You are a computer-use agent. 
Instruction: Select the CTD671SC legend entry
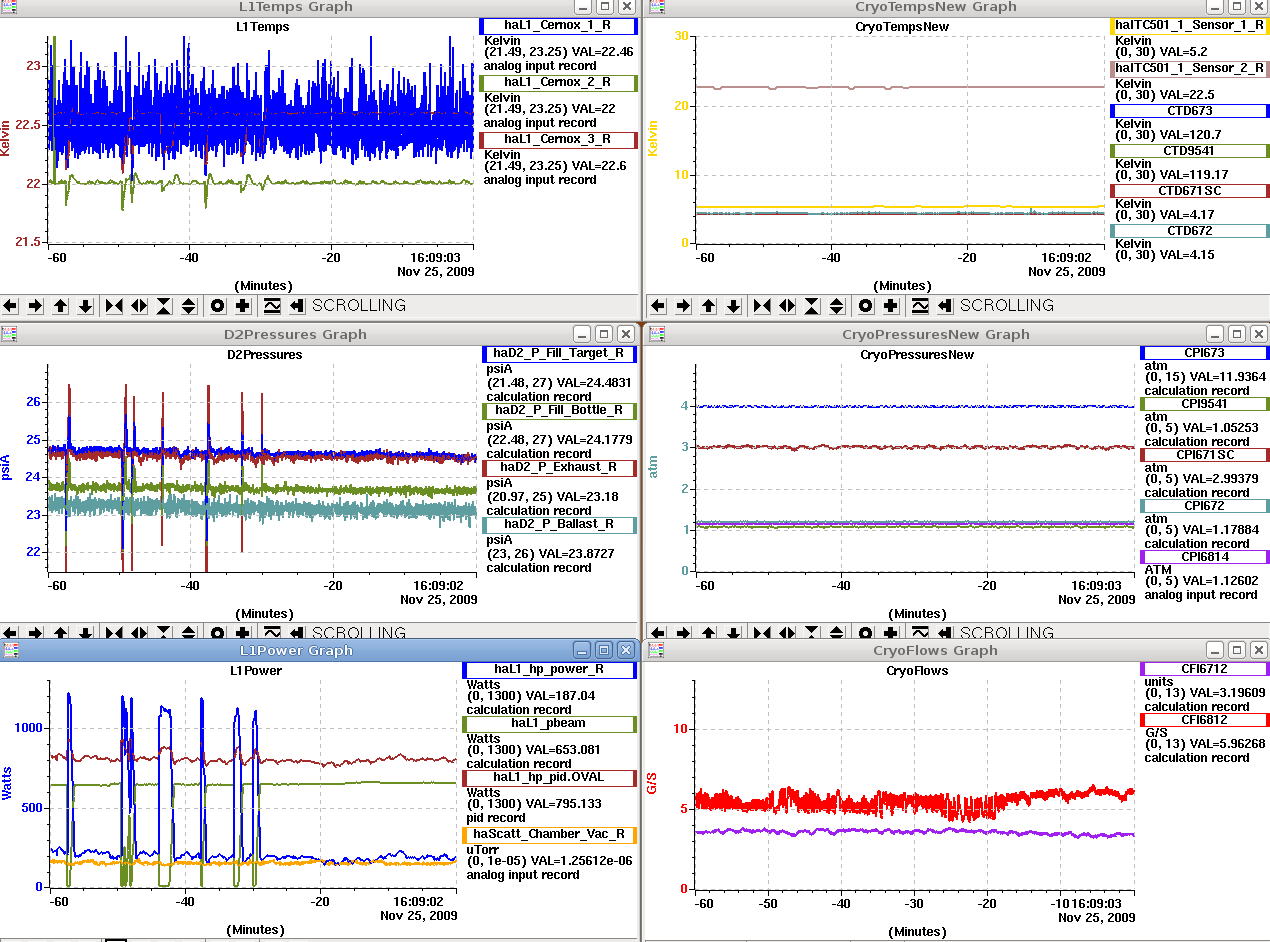pyautogui.click(x=1189, y=190)
